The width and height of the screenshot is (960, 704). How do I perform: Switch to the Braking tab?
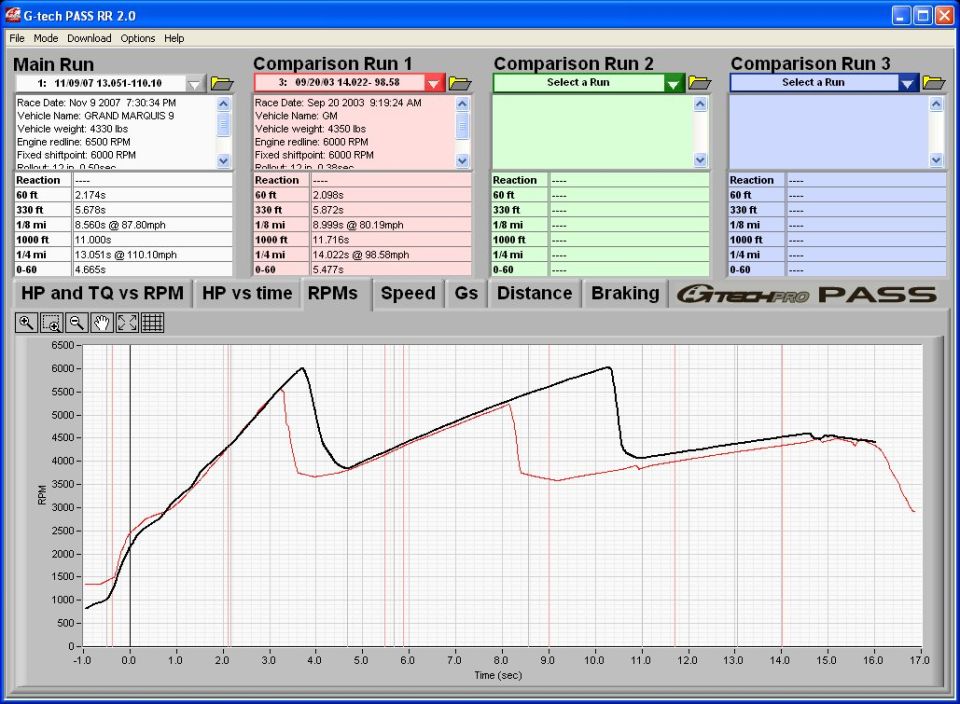coord(625,293)
